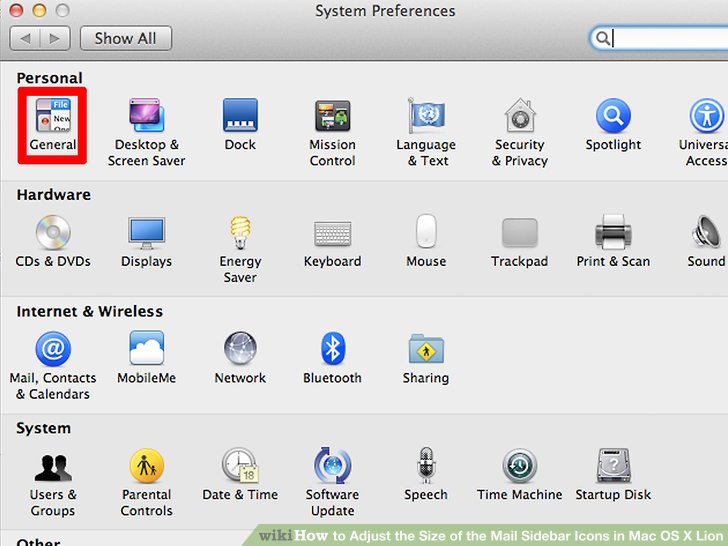Open Users & Groups preferences

tap(53, 484)
